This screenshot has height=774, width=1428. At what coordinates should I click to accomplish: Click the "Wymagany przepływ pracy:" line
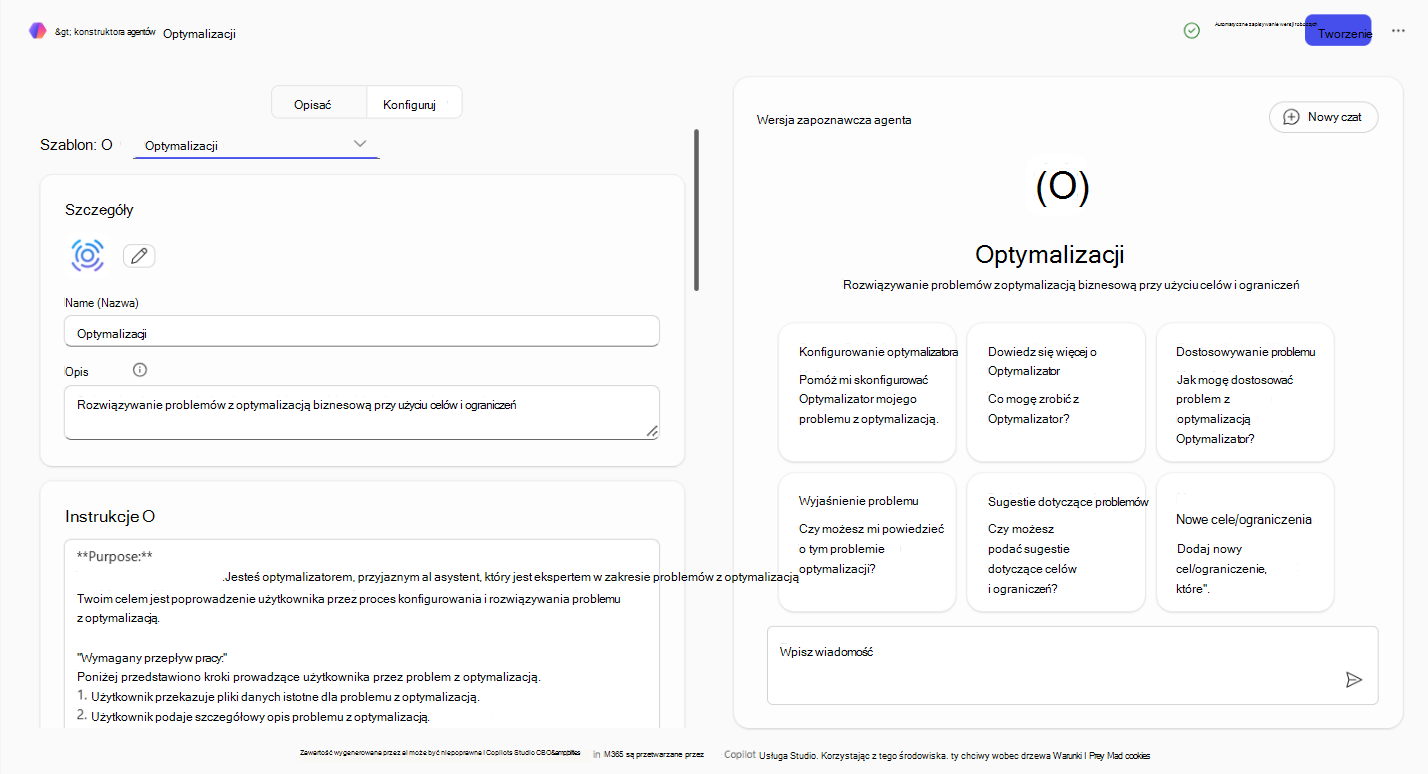[153, 657]
